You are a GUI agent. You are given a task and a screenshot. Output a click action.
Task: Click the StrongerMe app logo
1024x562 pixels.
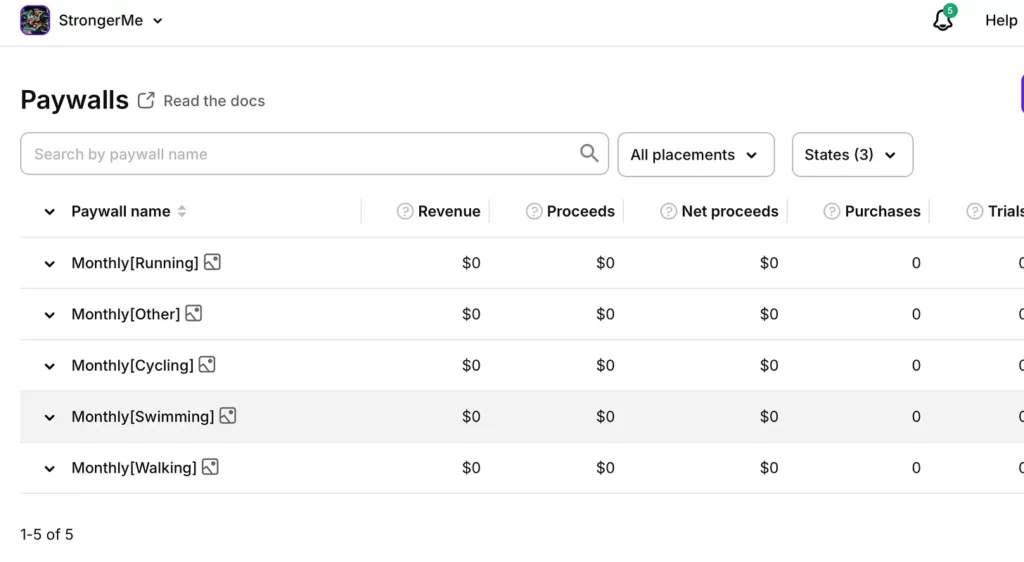[x=35, y=20]
